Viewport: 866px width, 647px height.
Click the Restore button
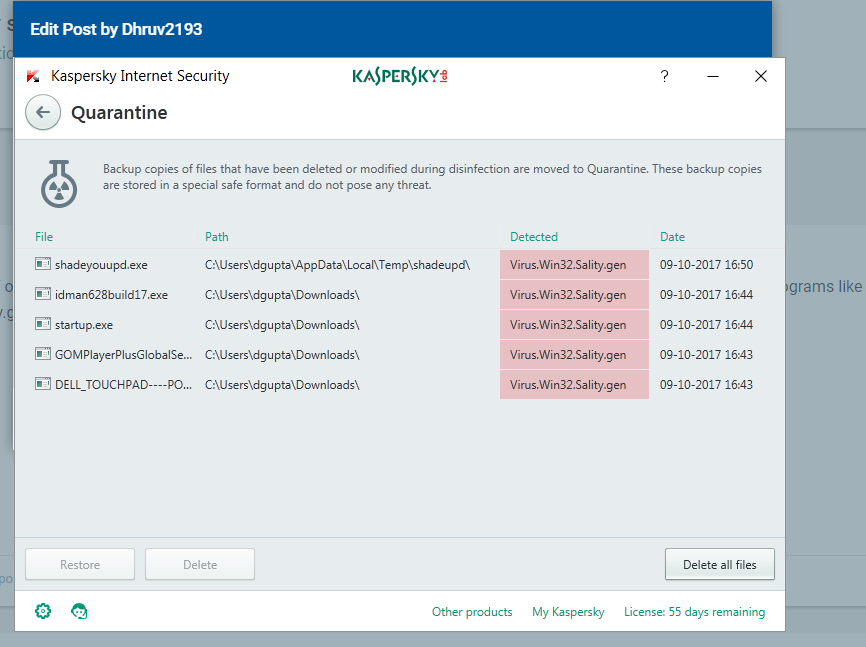click(x=80, y=565)
